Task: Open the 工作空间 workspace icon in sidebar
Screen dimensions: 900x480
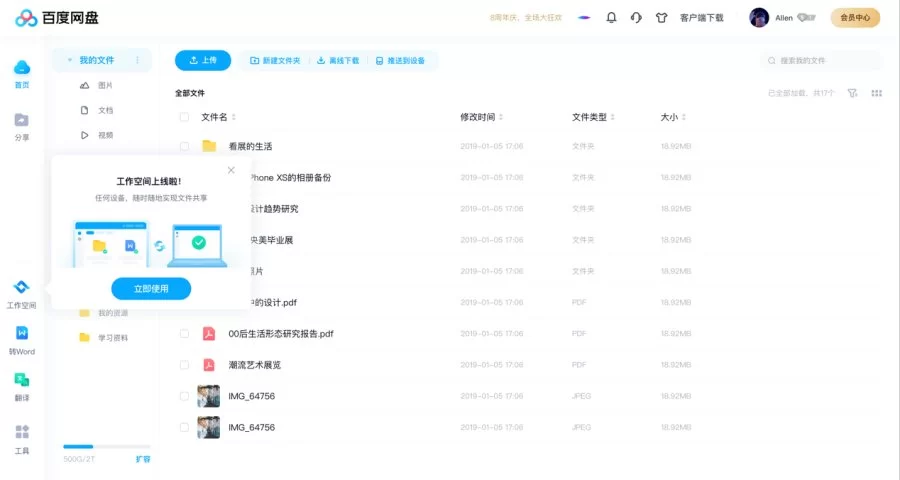Action: [21, 289]
